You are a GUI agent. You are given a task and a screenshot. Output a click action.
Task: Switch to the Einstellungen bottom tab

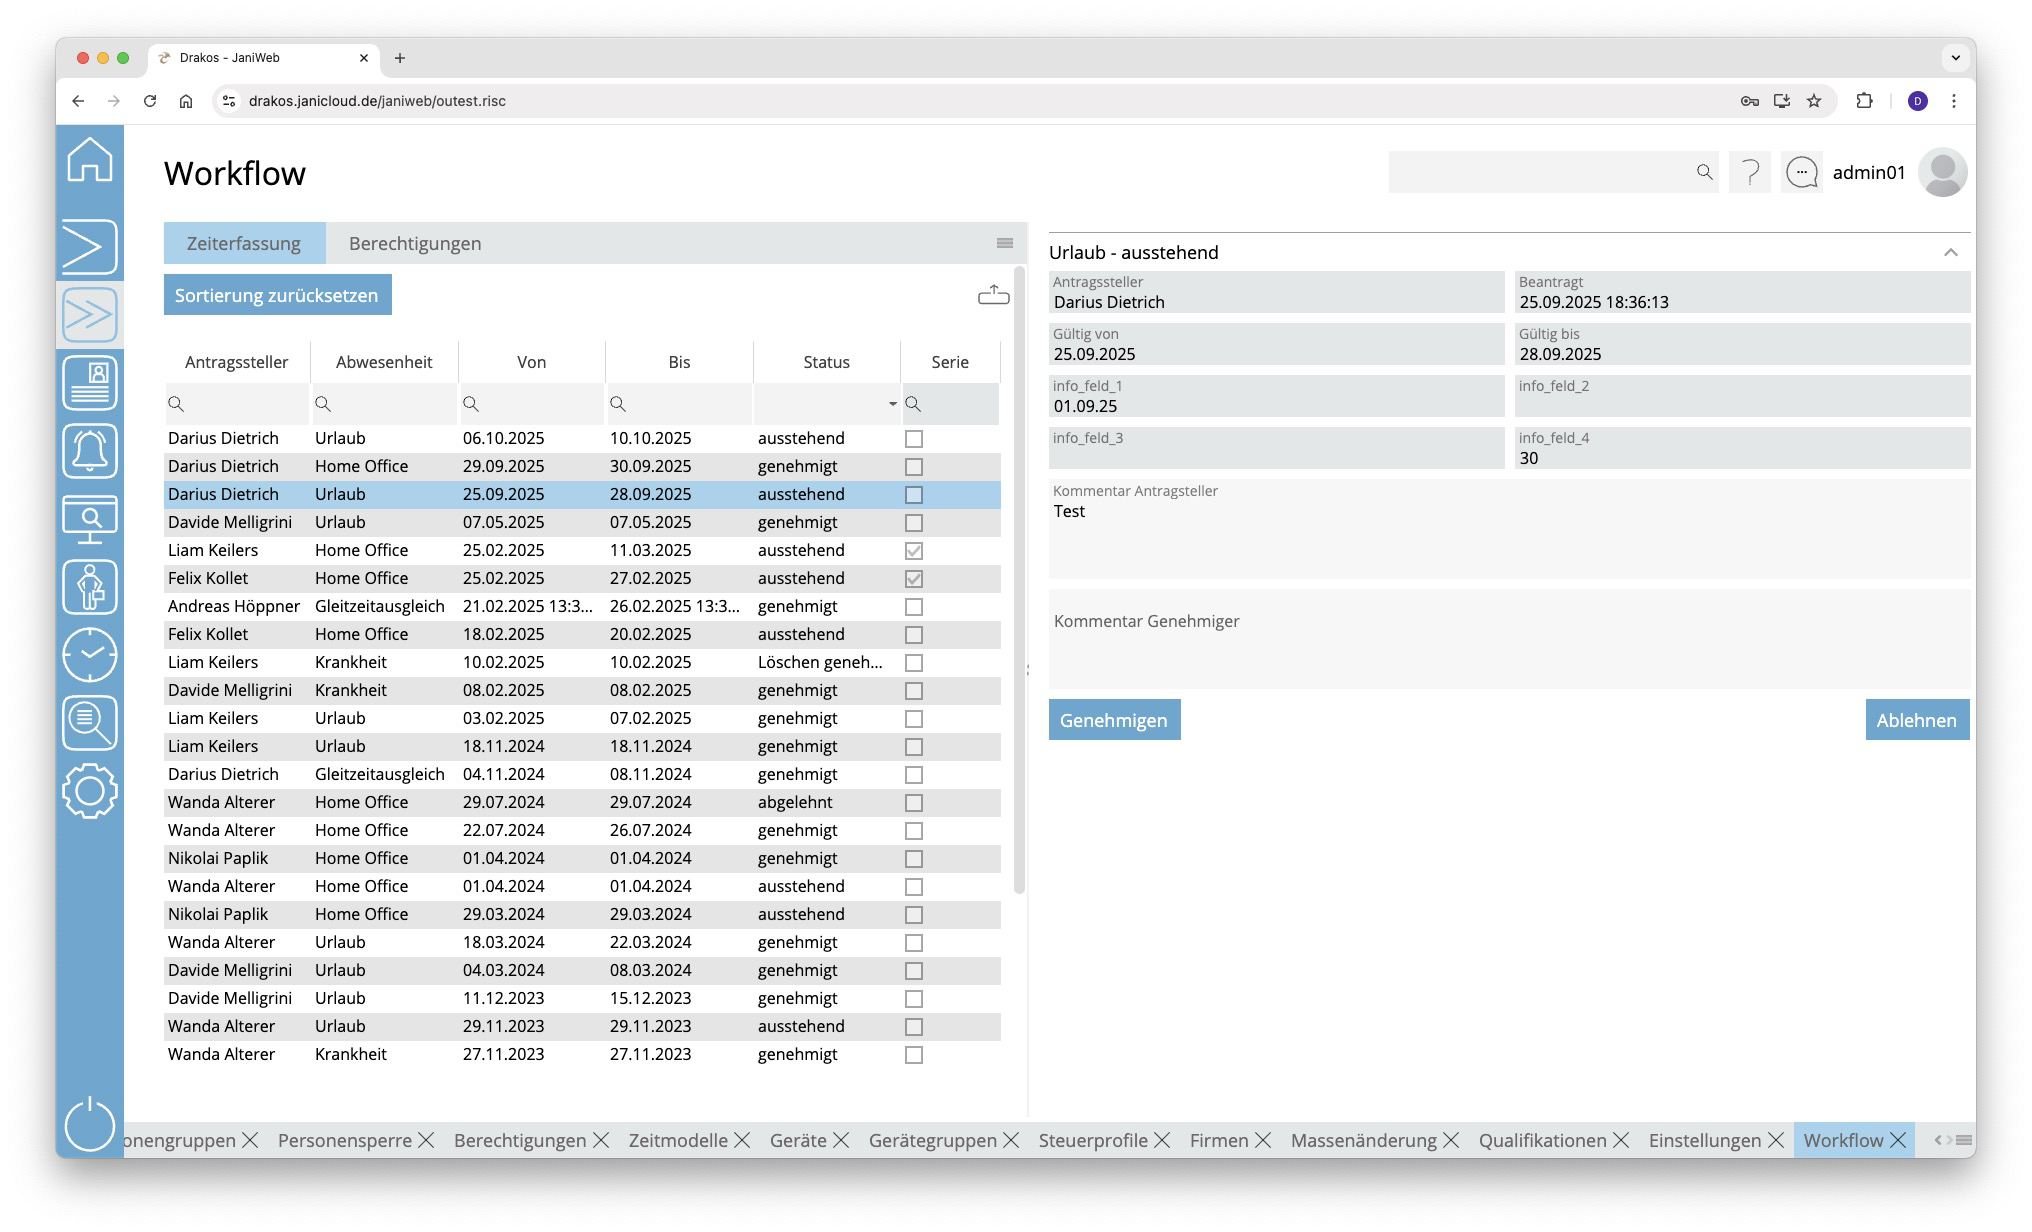tap(1704, 1140)
